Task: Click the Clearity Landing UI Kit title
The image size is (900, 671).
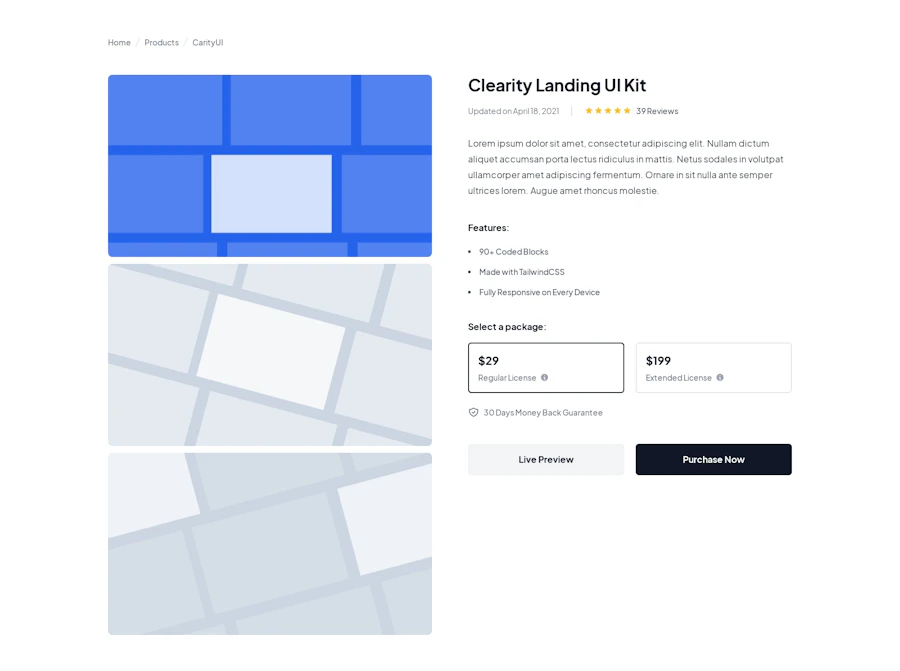Action: coord(557,86)
